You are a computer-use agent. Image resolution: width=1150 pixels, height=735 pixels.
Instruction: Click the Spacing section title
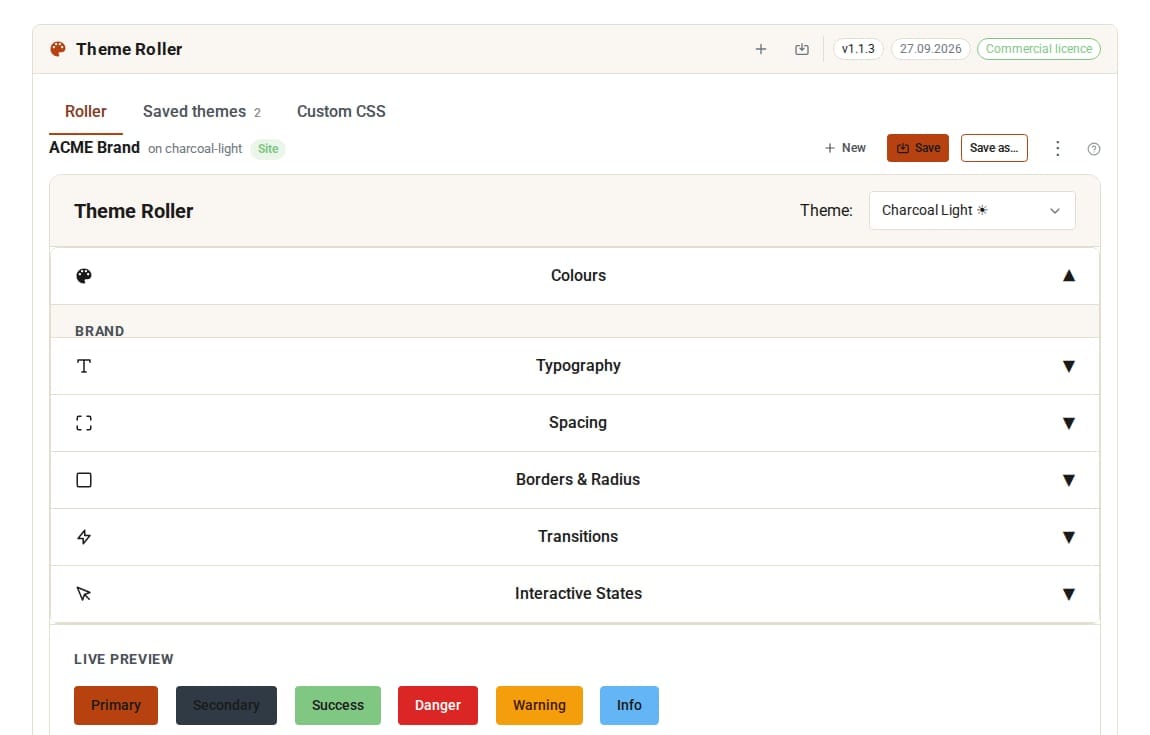point(578,423)
